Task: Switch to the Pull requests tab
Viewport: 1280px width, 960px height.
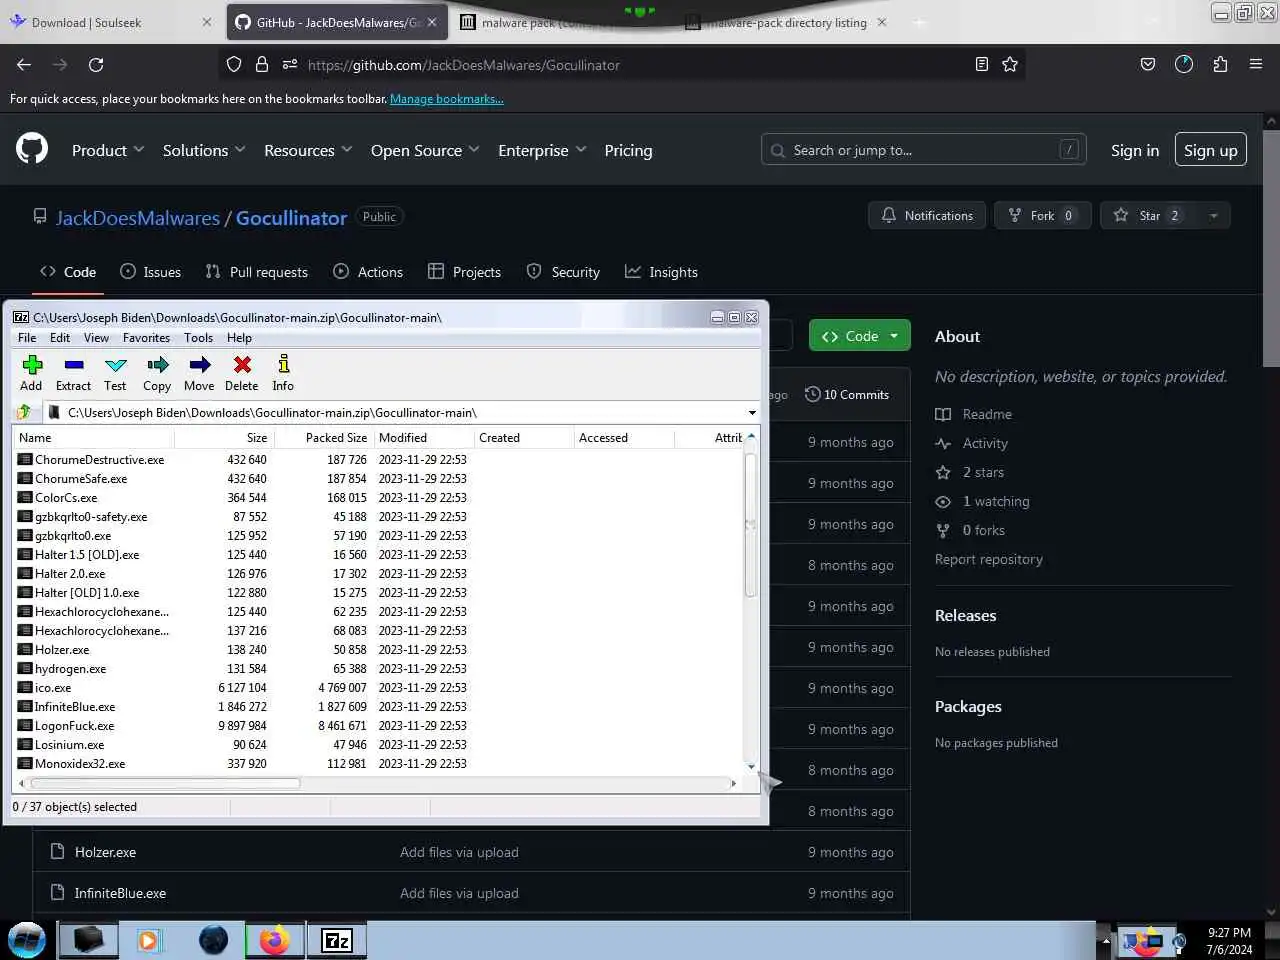Action: tap(256, 272)
